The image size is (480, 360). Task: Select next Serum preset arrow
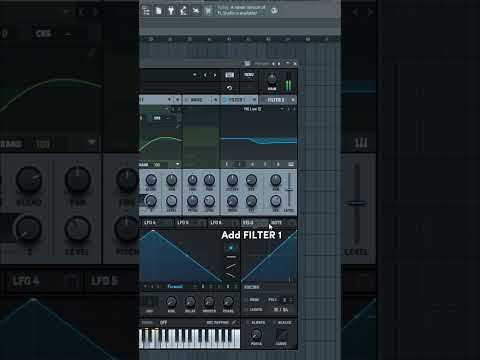[215, 75]
